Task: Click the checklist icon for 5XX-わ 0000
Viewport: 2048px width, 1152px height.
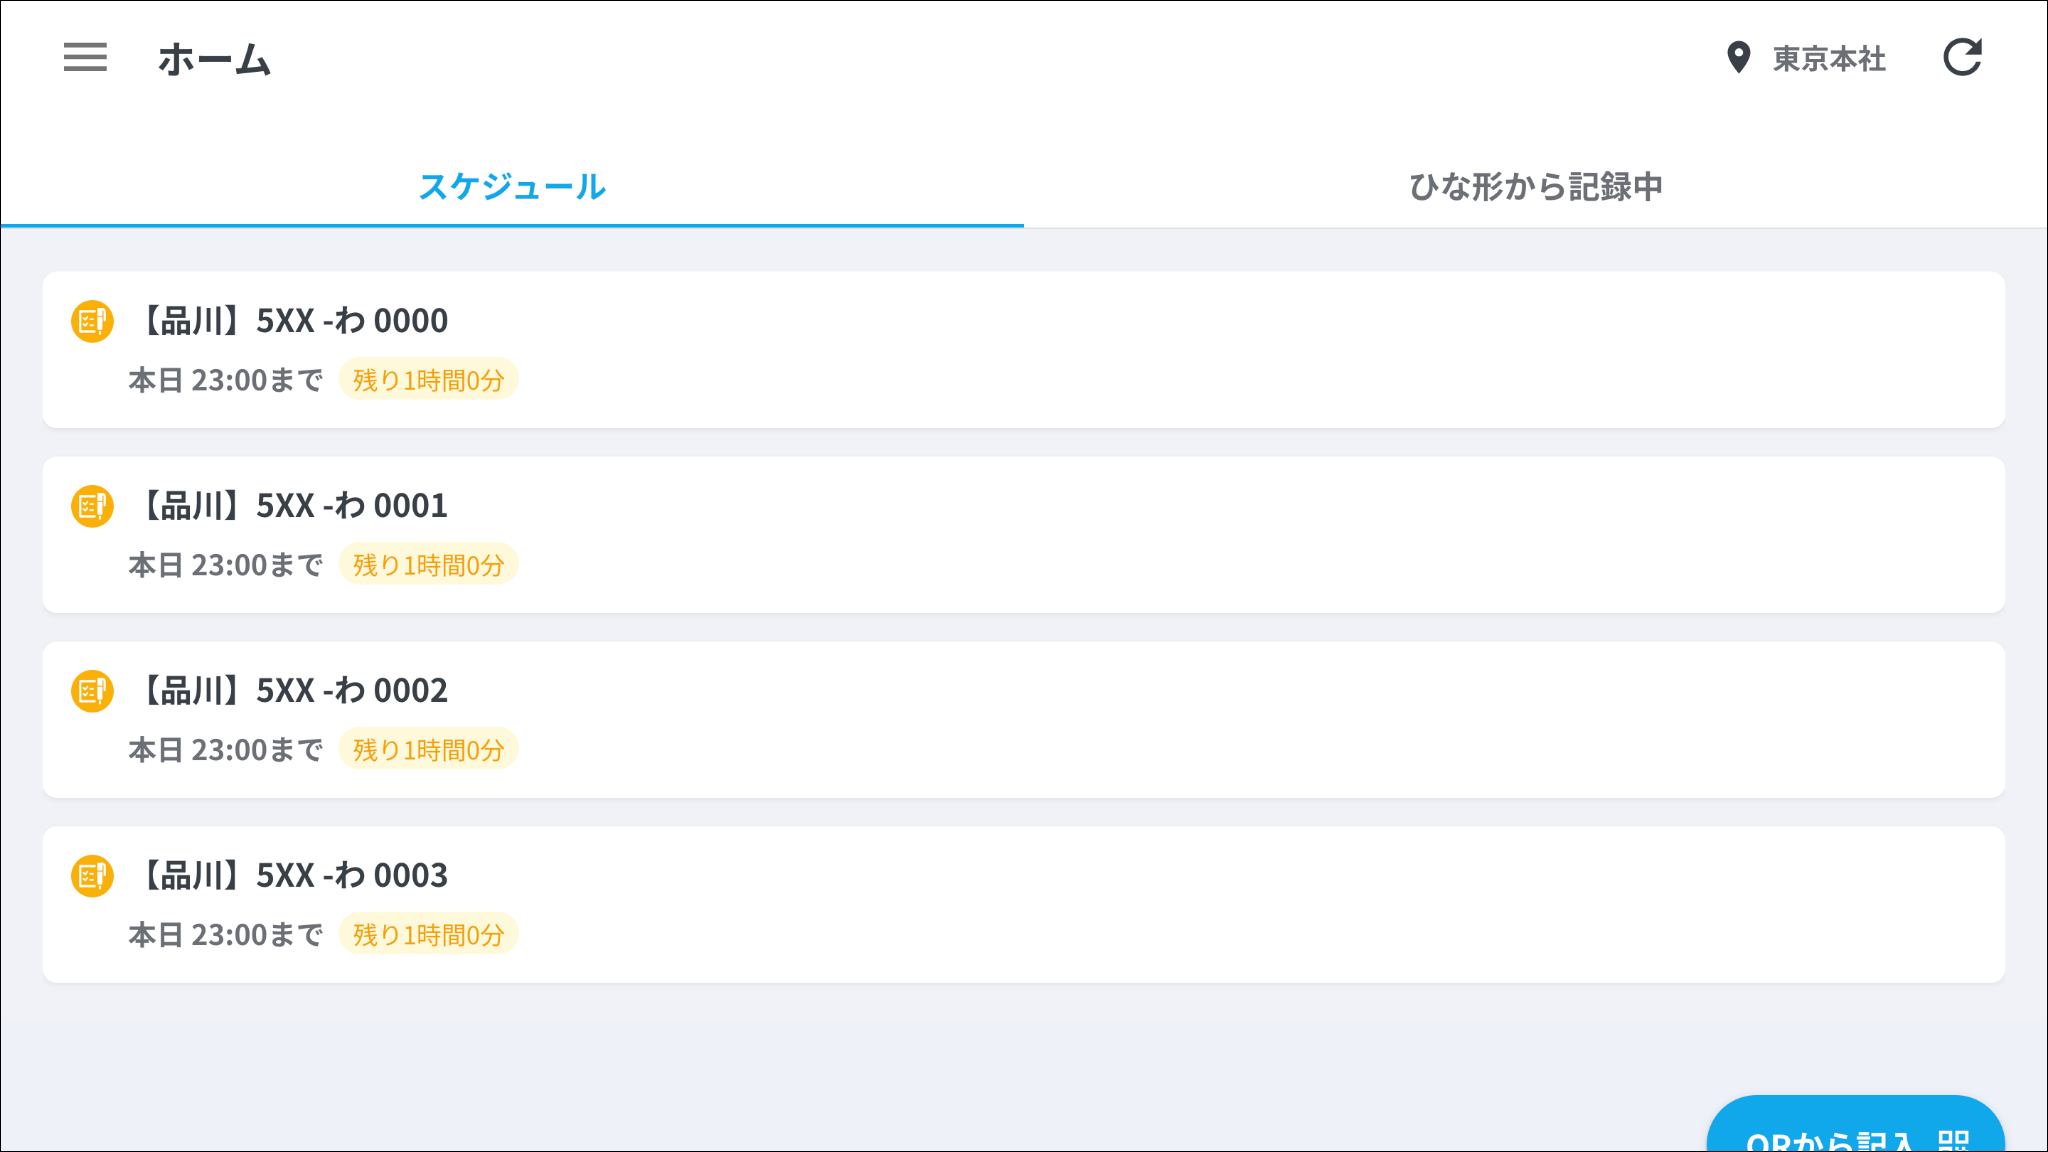Action: coord(92,321)
